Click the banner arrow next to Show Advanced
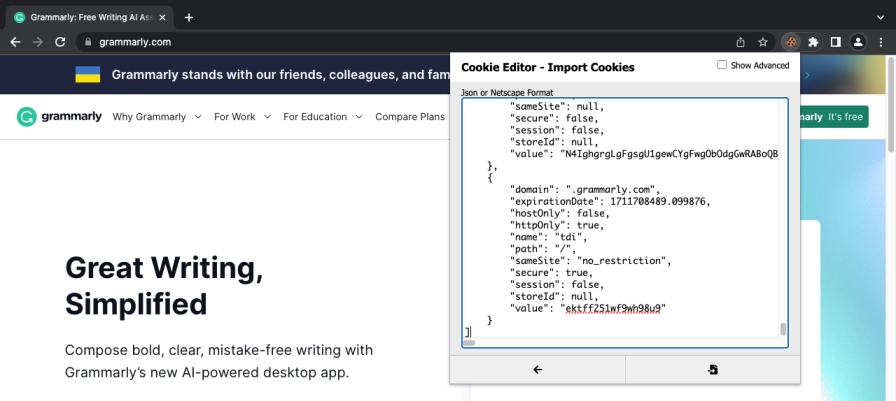896x401 pixels. 807,75
